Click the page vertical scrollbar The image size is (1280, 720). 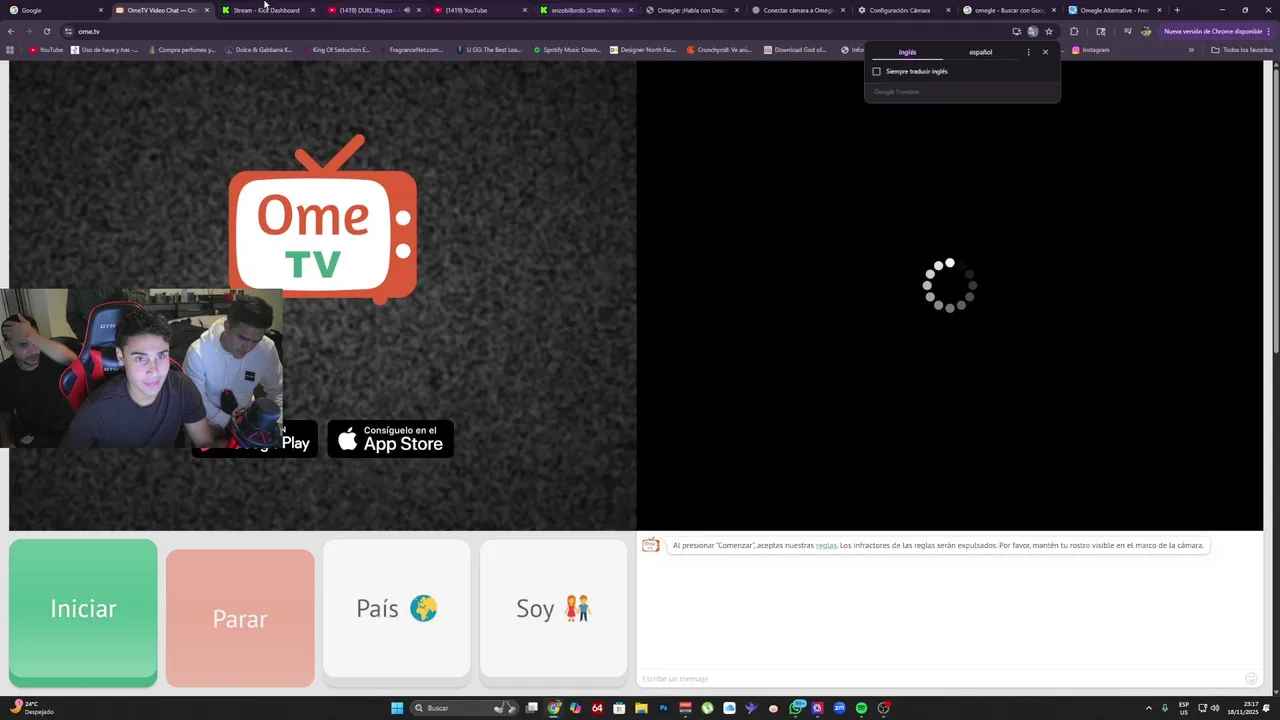click(x=1275, y=210)
